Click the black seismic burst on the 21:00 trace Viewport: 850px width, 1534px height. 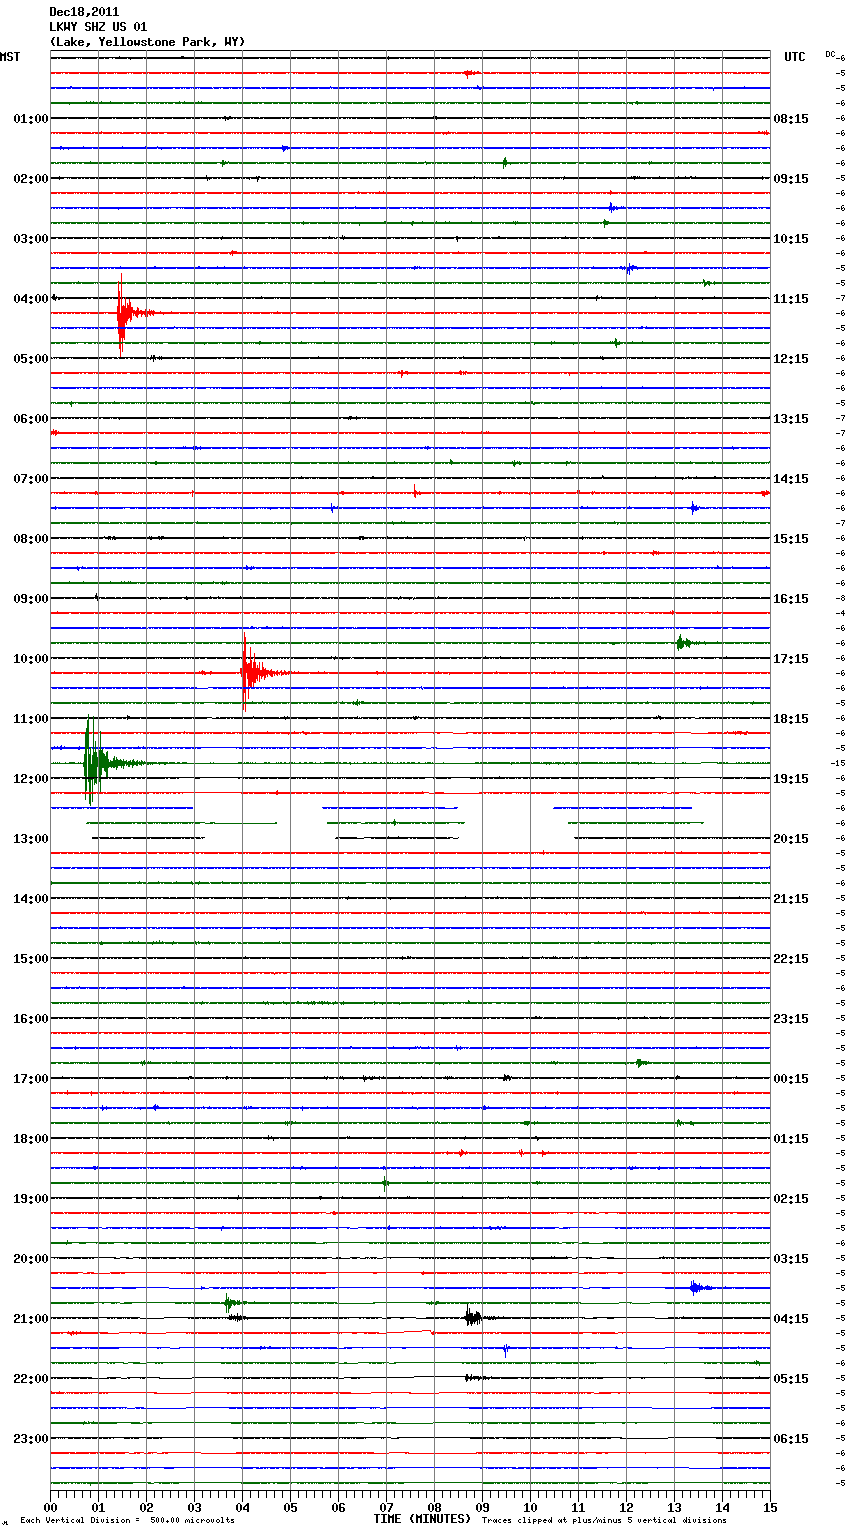pos(473,1318)
